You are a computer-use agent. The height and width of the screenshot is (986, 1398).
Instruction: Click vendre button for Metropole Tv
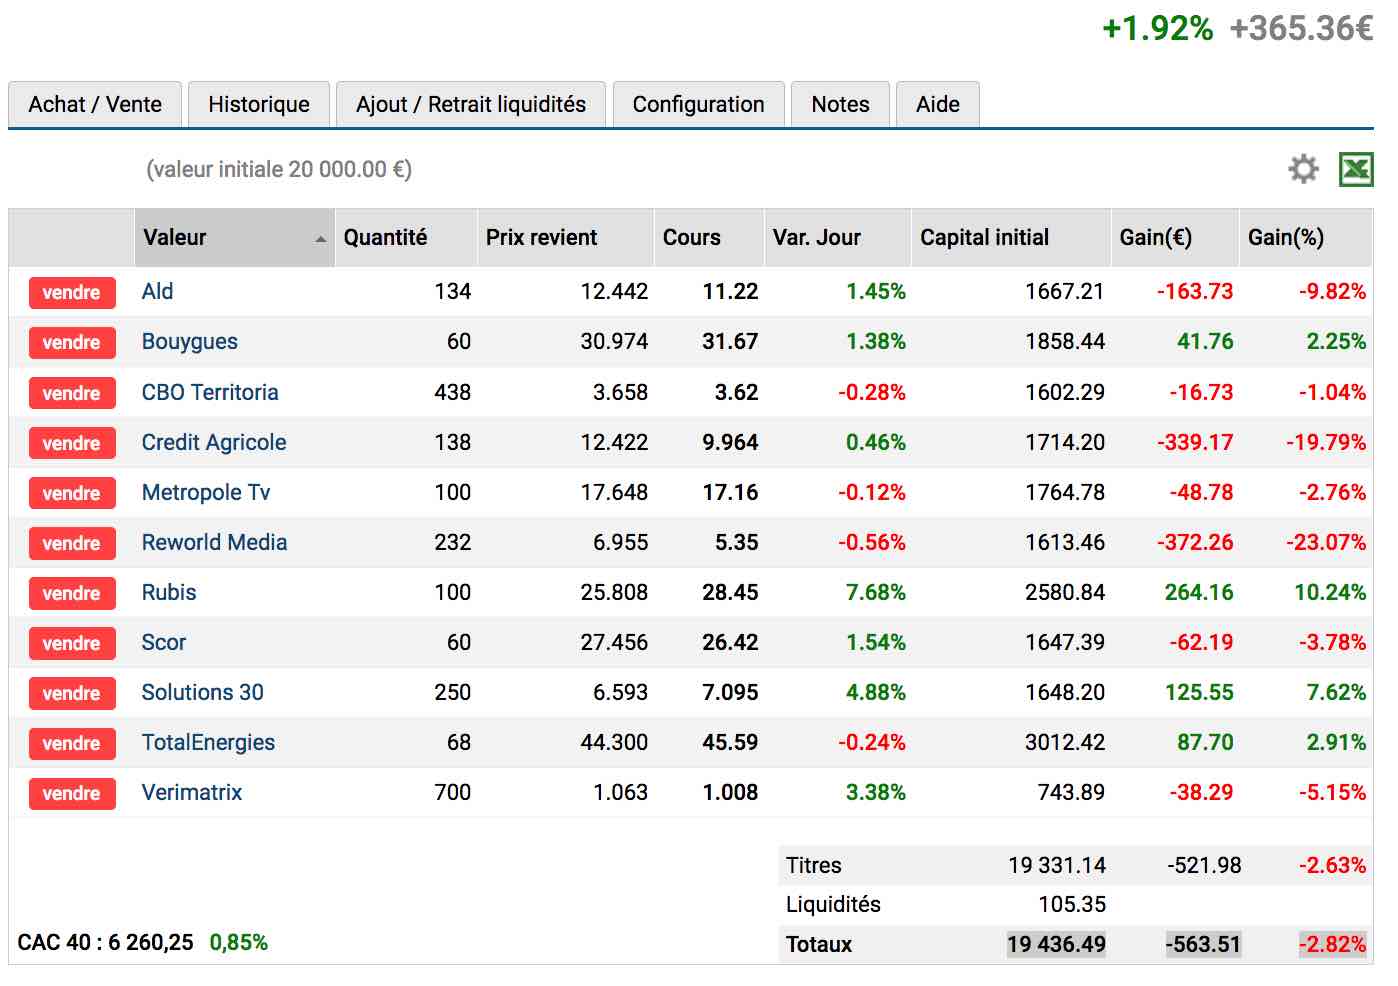(x=72, y=493)
